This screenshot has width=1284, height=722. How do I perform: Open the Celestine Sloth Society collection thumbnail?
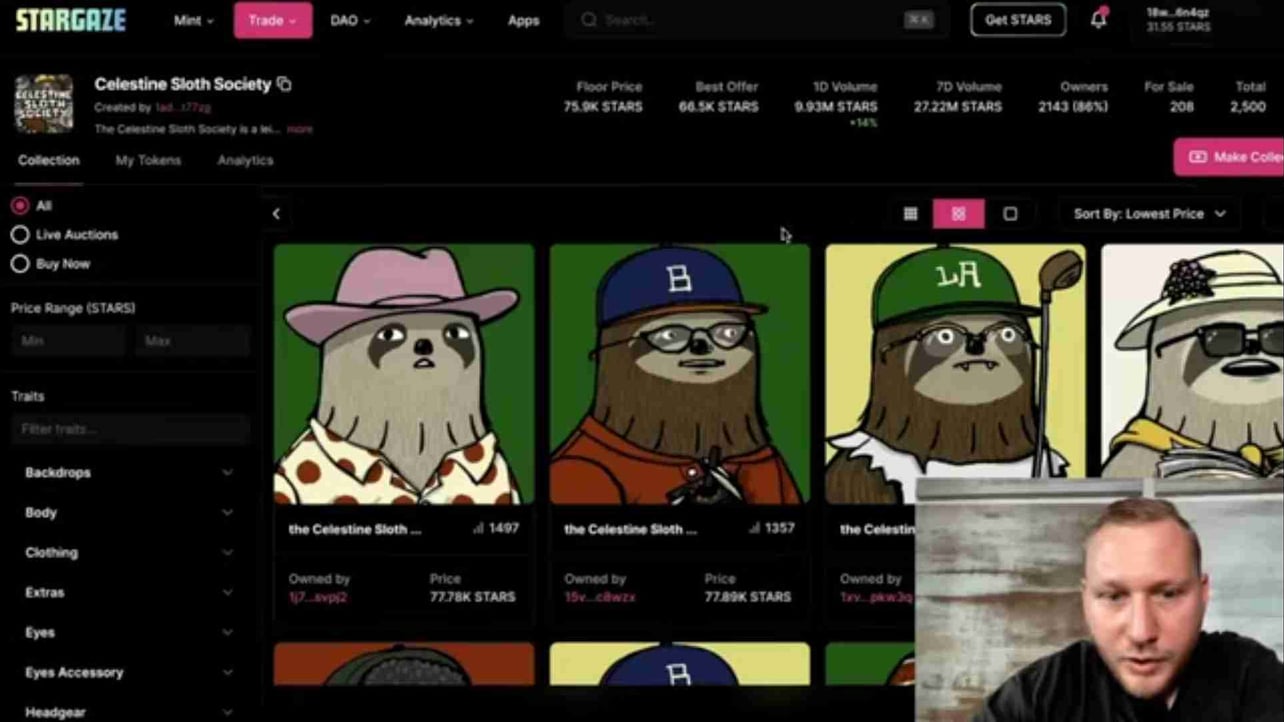[x=44, y=104]
